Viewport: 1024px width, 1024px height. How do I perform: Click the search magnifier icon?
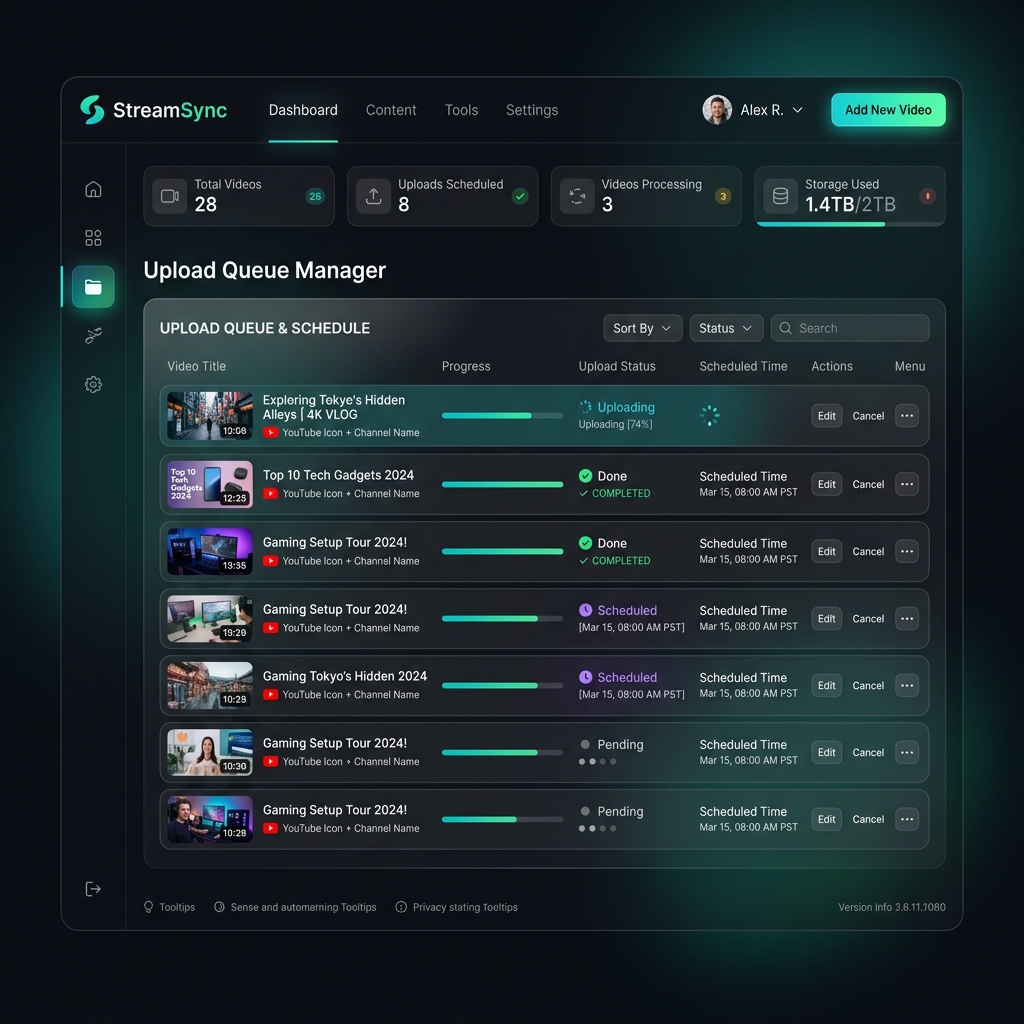tap(786, 328)
